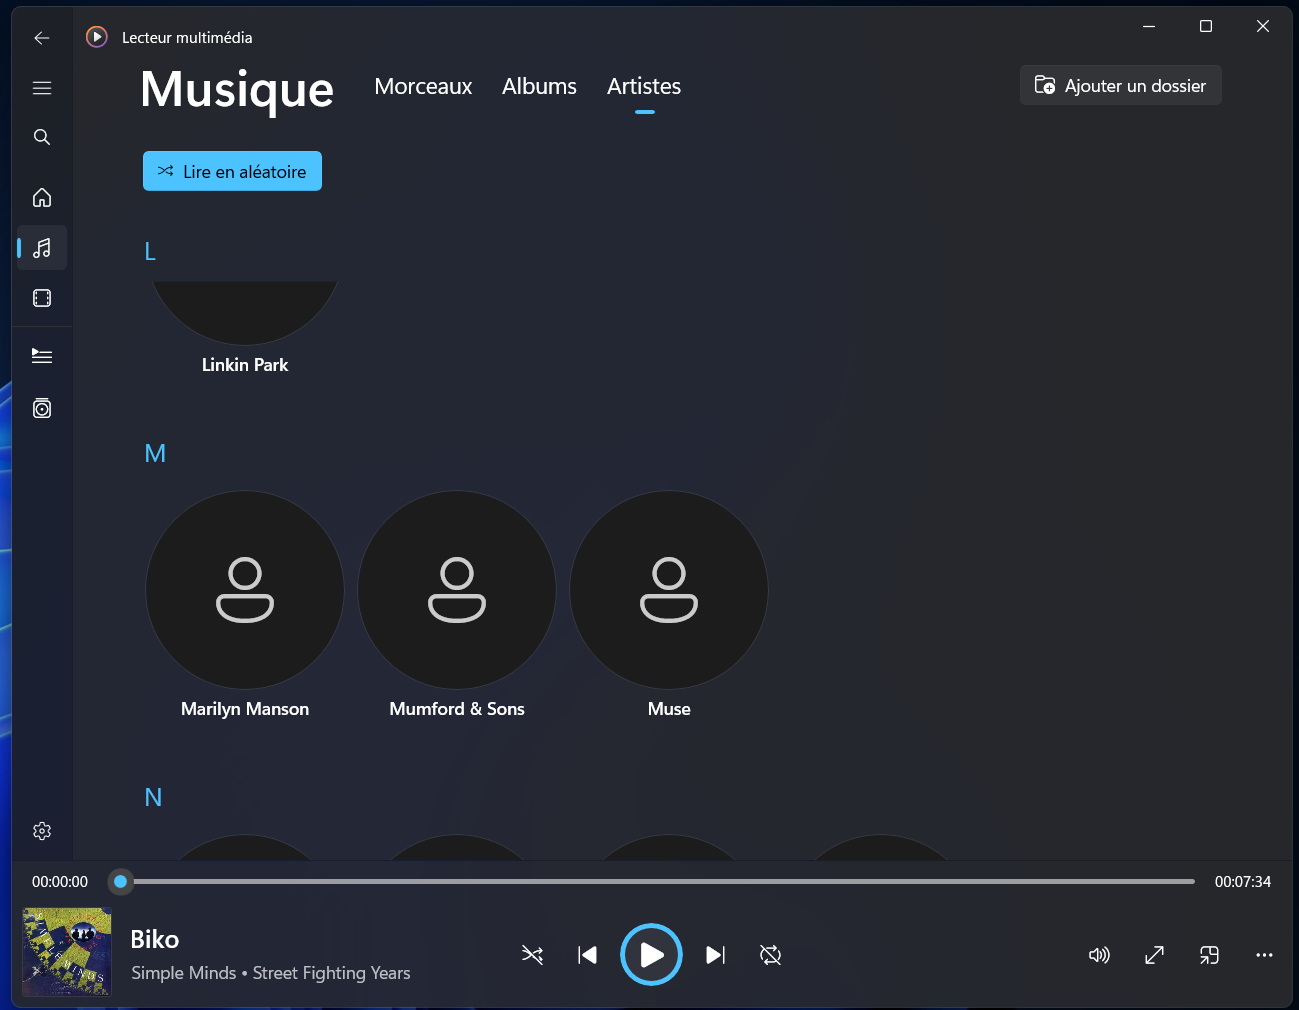Open the Mumford & Sons artist avatar

point(457,590)
